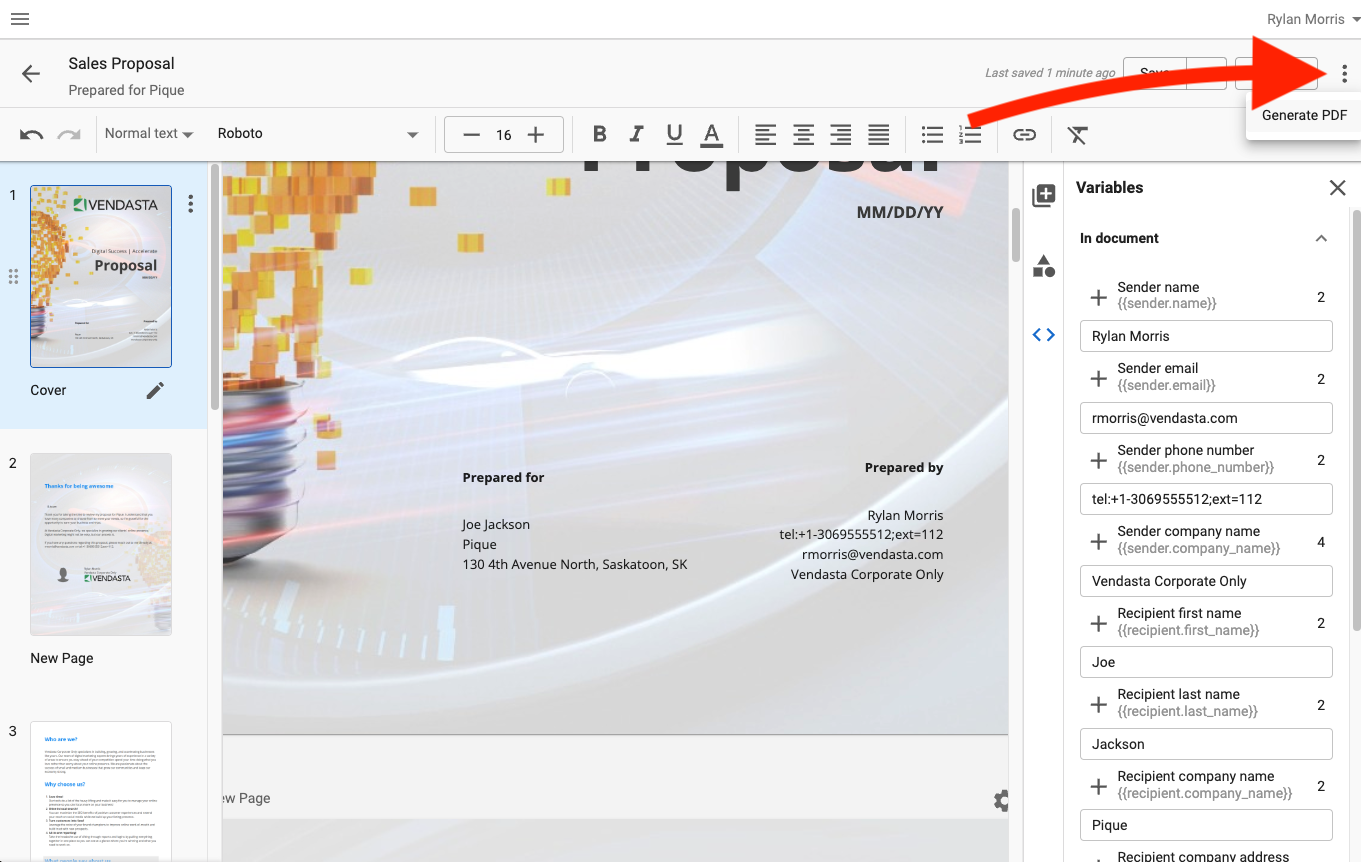Toggle italic formatting
Viewport: 1361px width, 862px height.
tap(637, 134)
